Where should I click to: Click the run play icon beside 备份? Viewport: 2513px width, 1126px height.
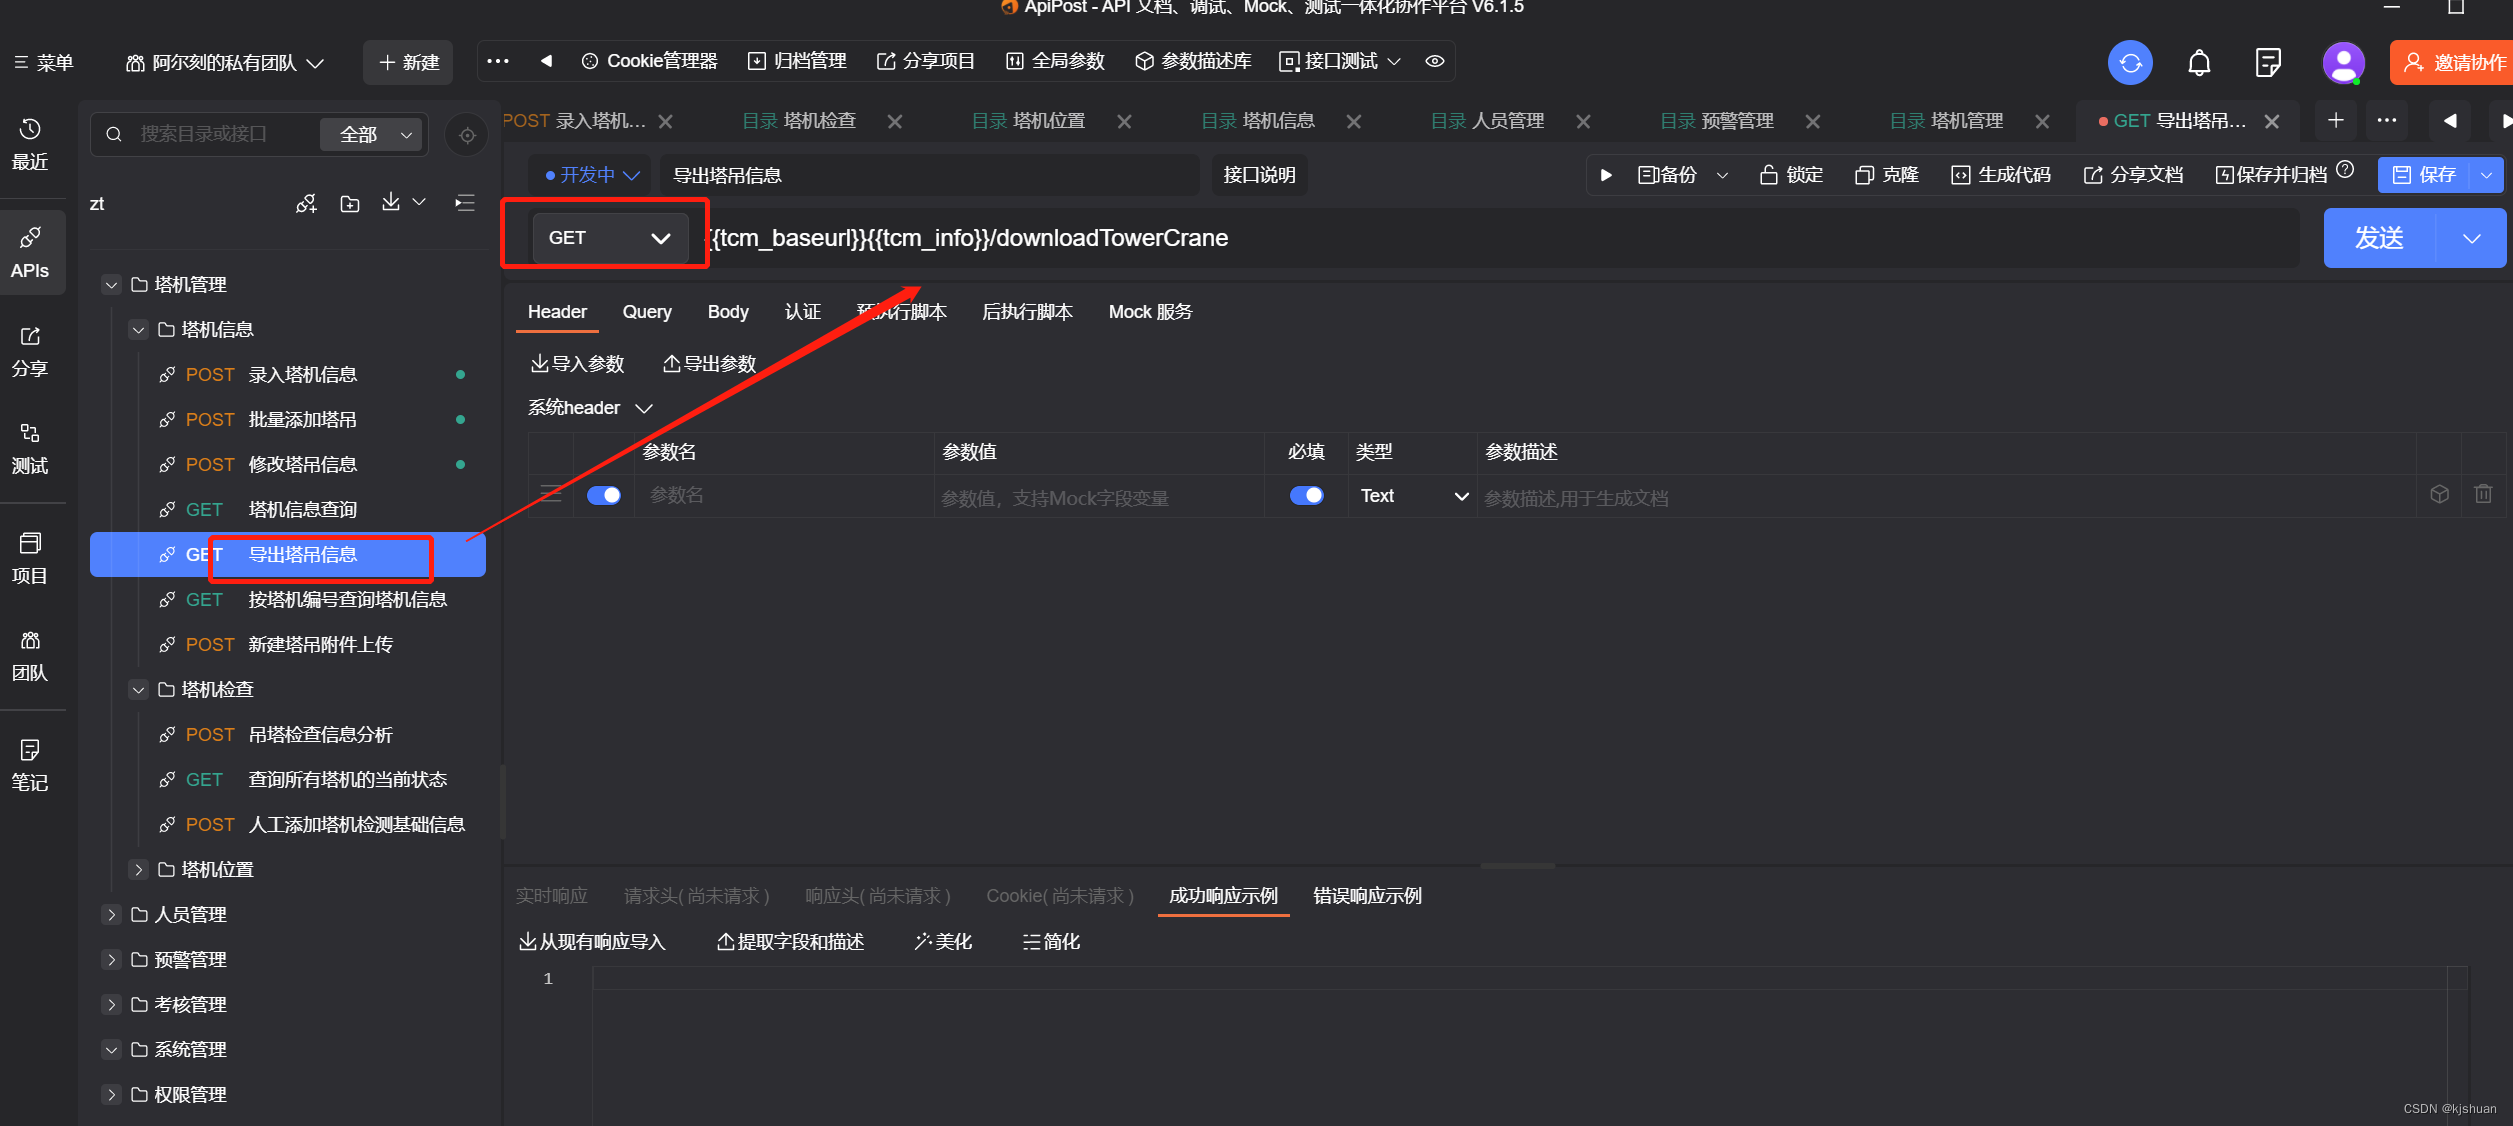tap(1606, 175)
